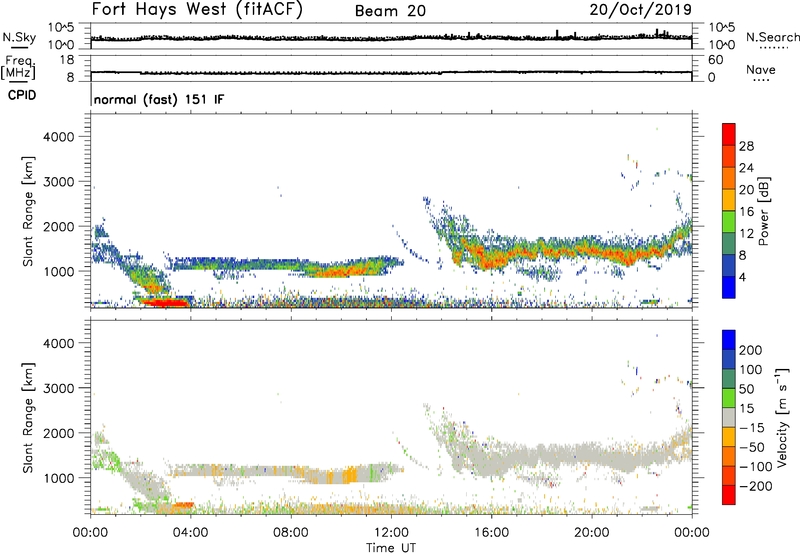The width and height of the screenshot is (800, 554).
Task: Click the '28' power colorbar tick value
Action: tap(746, 146)
